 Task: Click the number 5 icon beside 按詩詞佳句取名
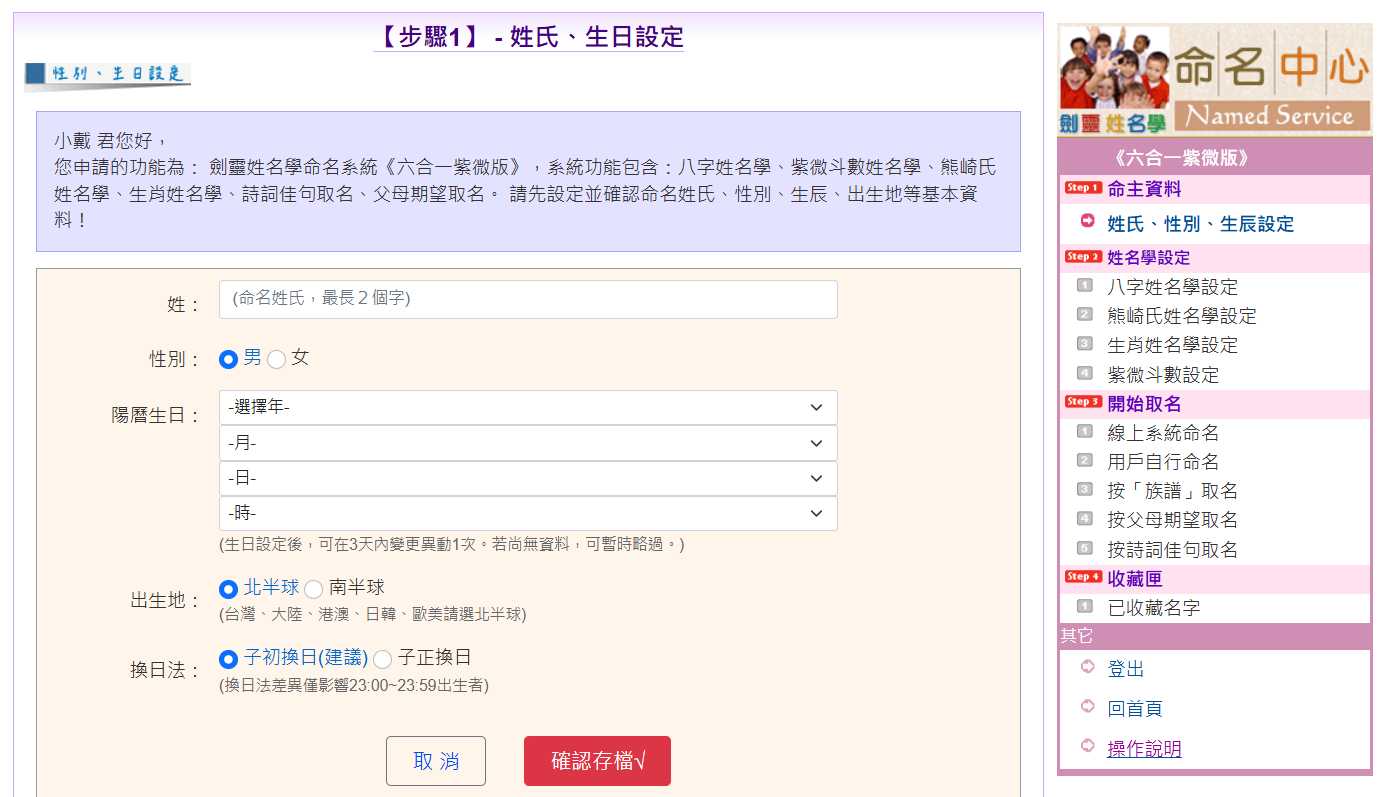point(1085,548)
